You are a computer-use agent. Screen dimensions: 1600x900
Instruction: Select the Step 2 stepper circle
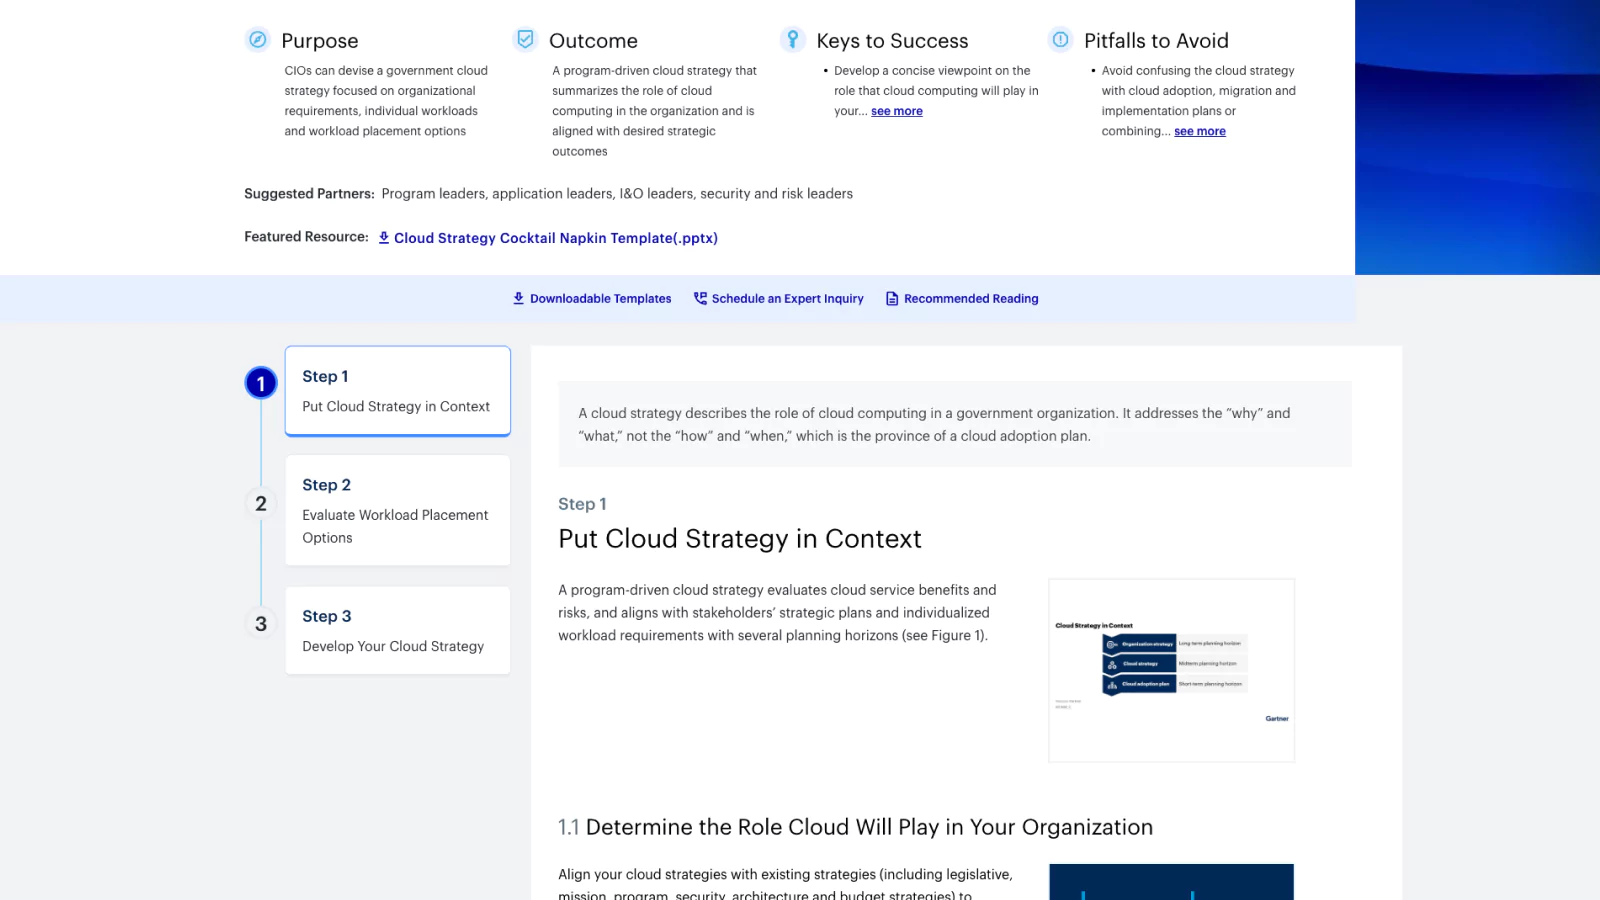click(260, 503)
